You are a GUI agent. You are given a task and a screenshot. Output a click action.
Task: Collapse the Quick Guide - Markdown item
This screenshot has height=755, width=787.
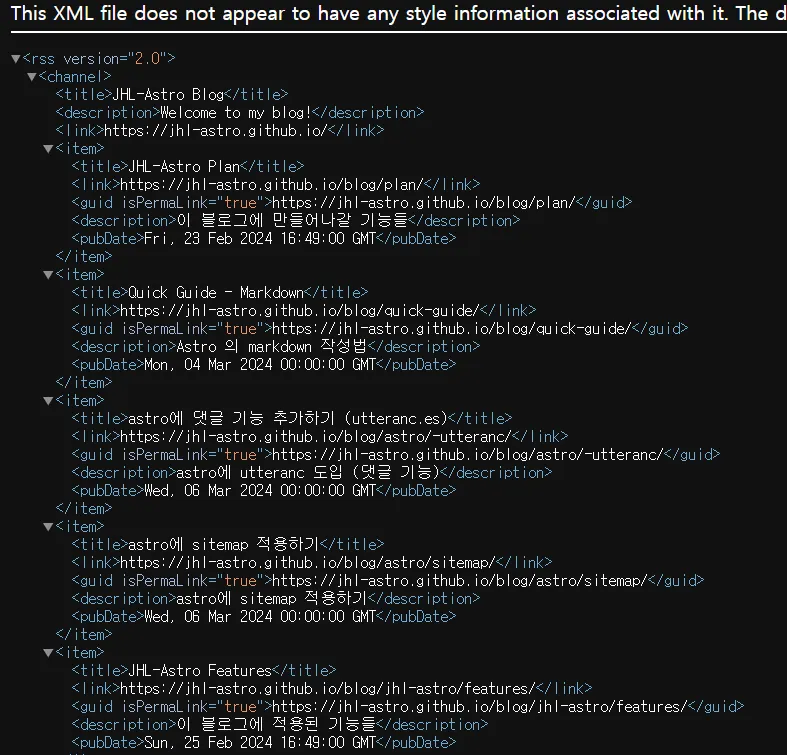tap(49, 275)
